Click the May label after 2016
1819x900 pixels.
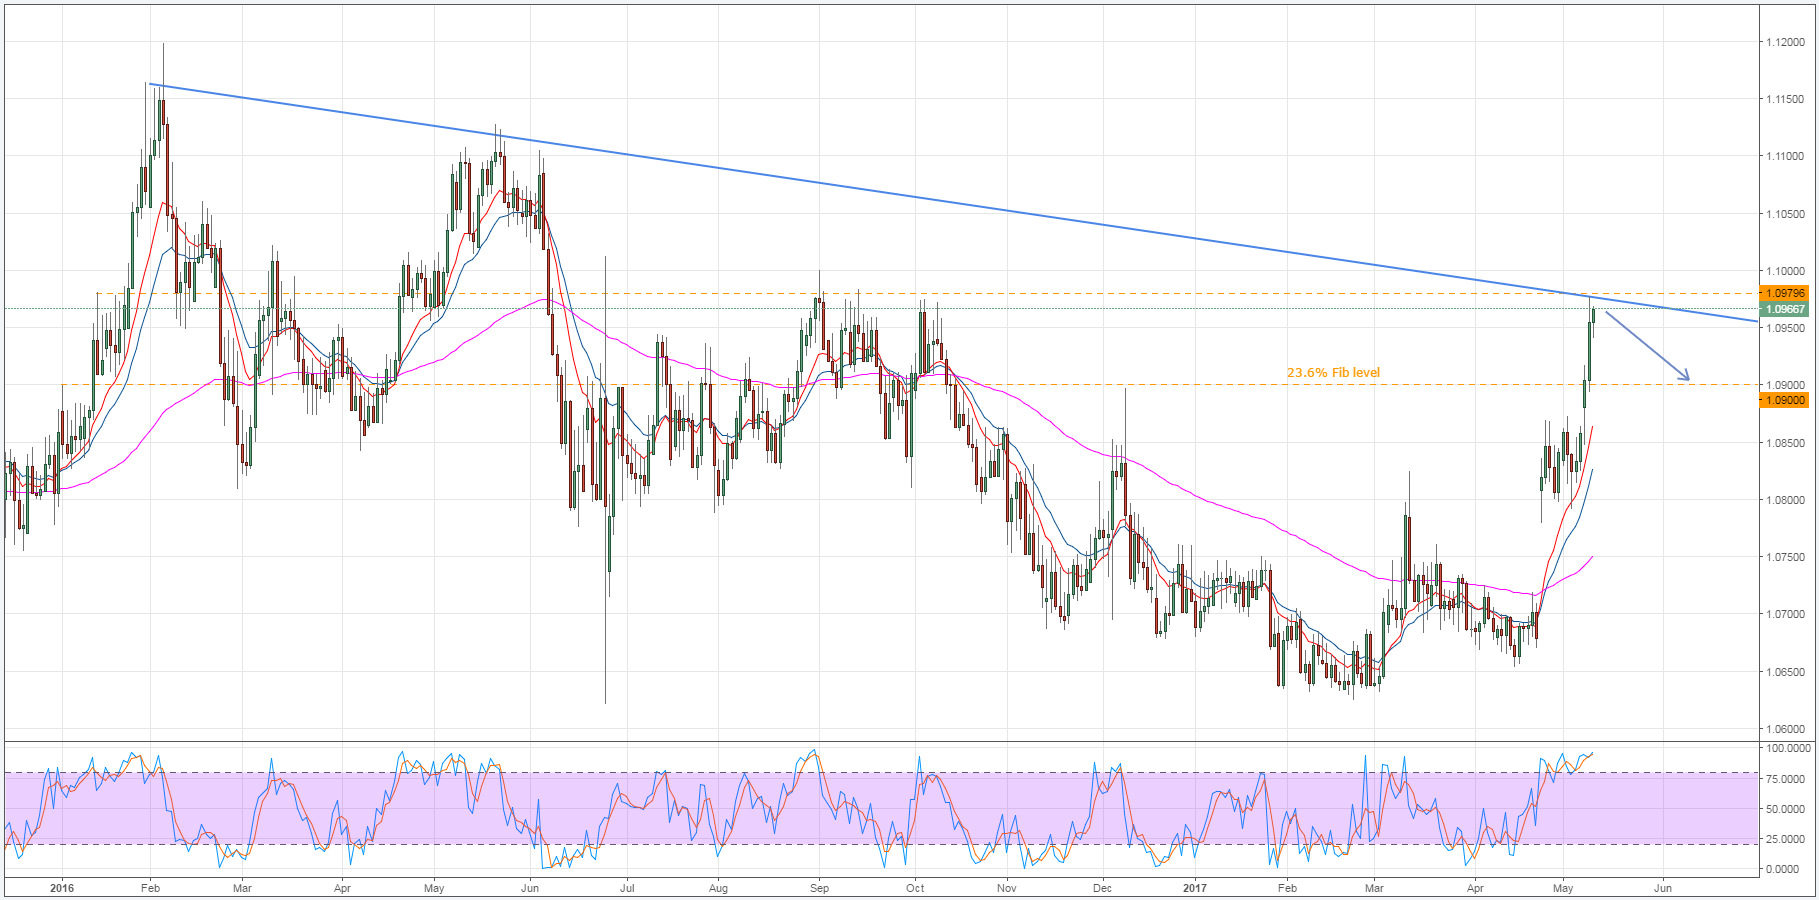(x=434, y=888)
